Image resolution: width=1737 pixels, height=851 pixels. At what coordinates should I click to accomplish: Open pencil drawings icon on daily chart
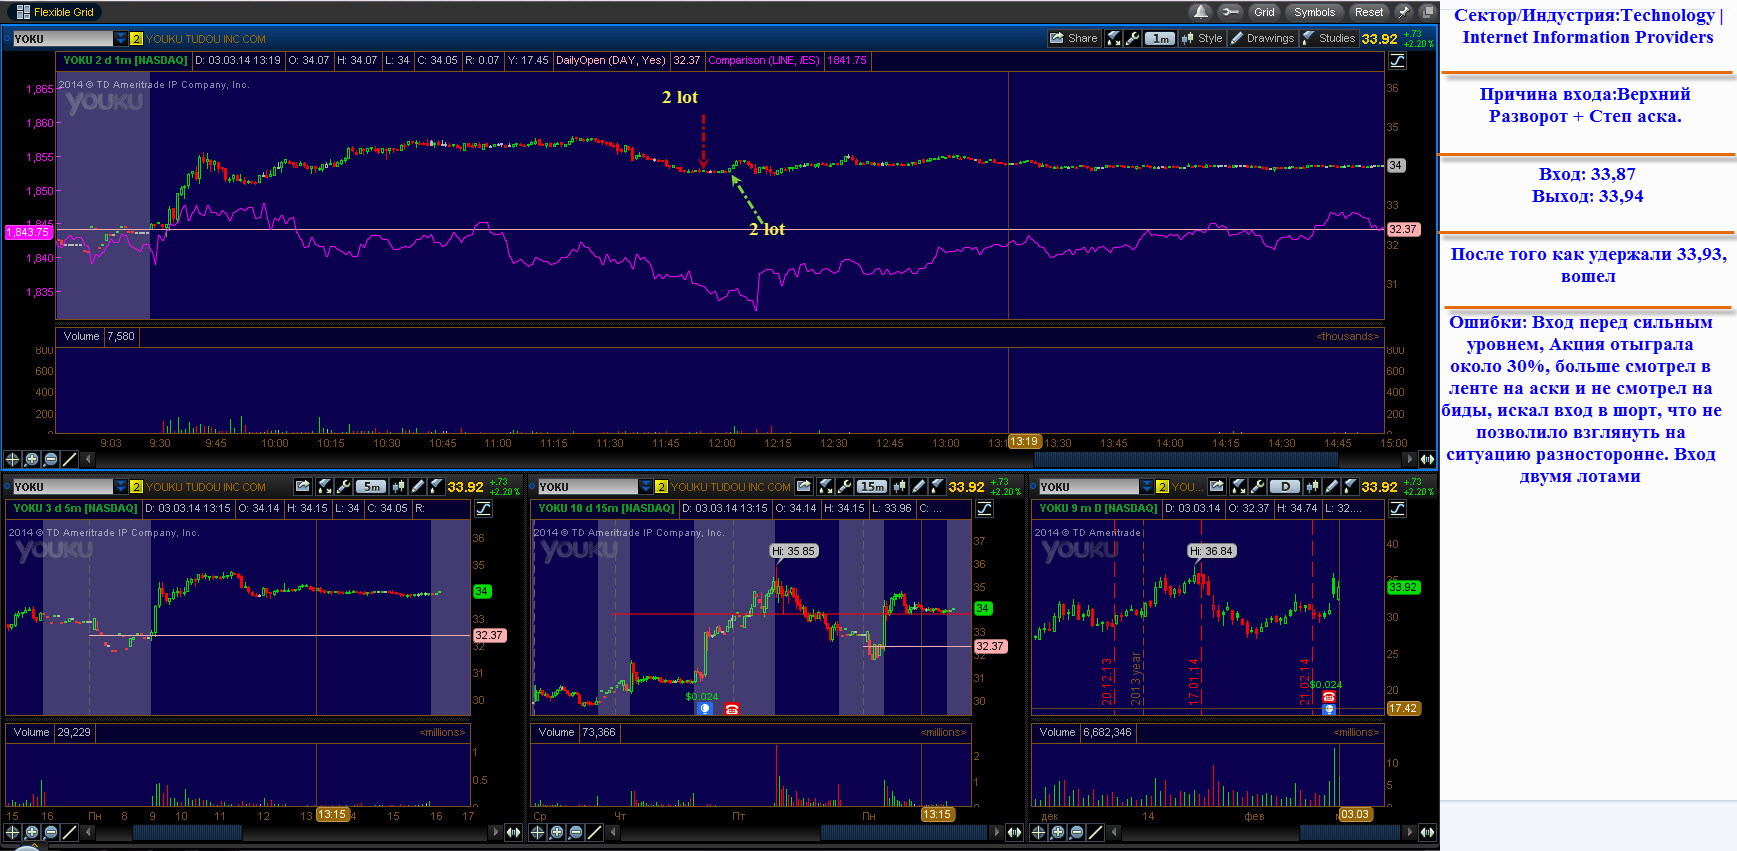tap(1332, 486)
